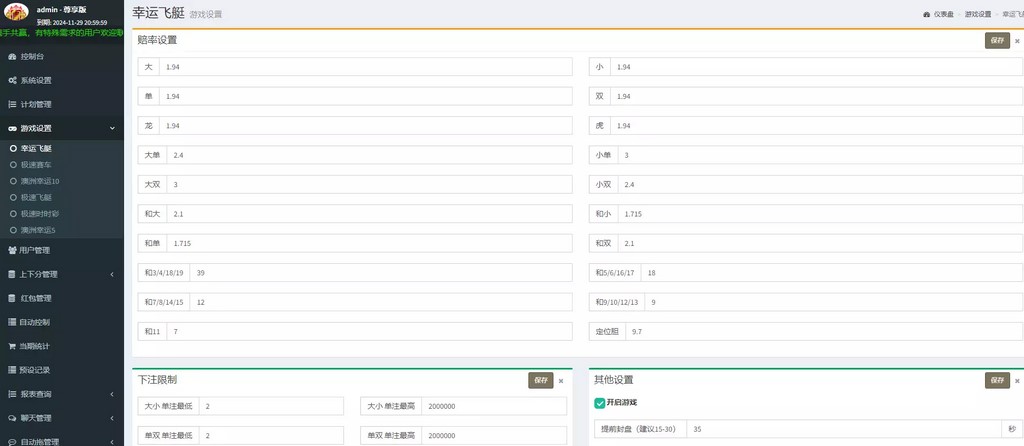1024x446 pixels.
Task: Toggle the 开启游戏 checkbox
Action: 600,403
